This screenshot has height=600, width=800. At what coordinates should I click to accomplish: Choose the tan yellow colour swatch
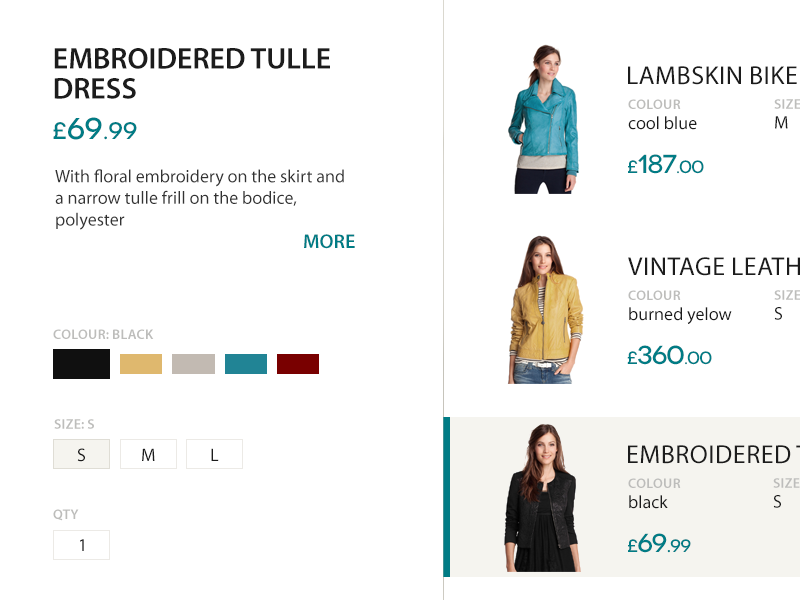[141, 364]
